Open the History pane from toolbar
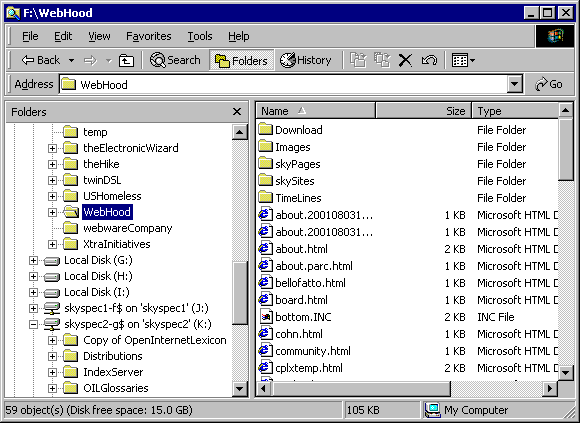The height and width of the screenshot is (423, 580). [305, 60]
